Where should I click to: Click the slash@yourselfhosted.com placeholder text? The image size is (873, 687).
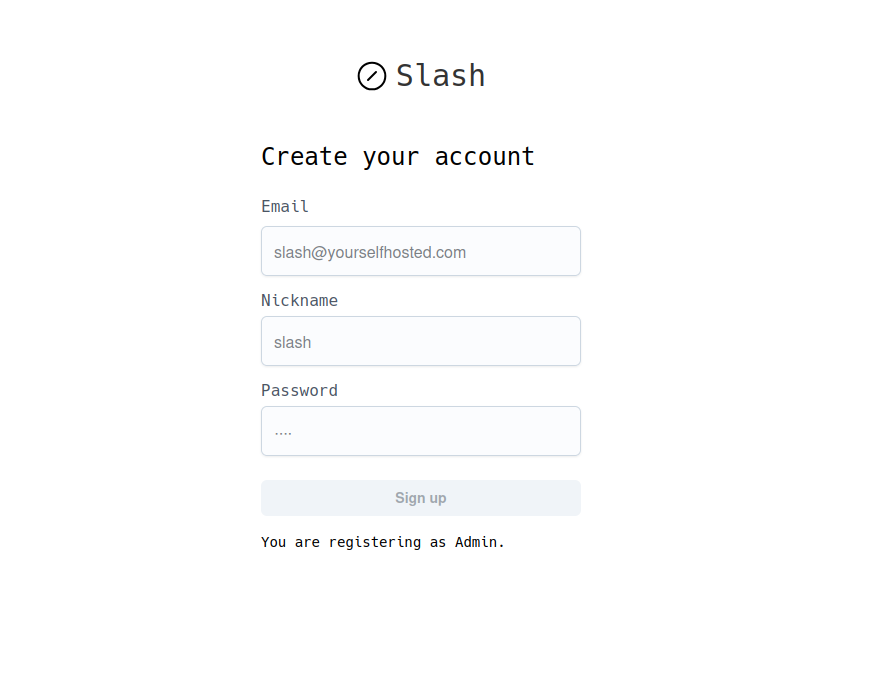tap(370, 253)
